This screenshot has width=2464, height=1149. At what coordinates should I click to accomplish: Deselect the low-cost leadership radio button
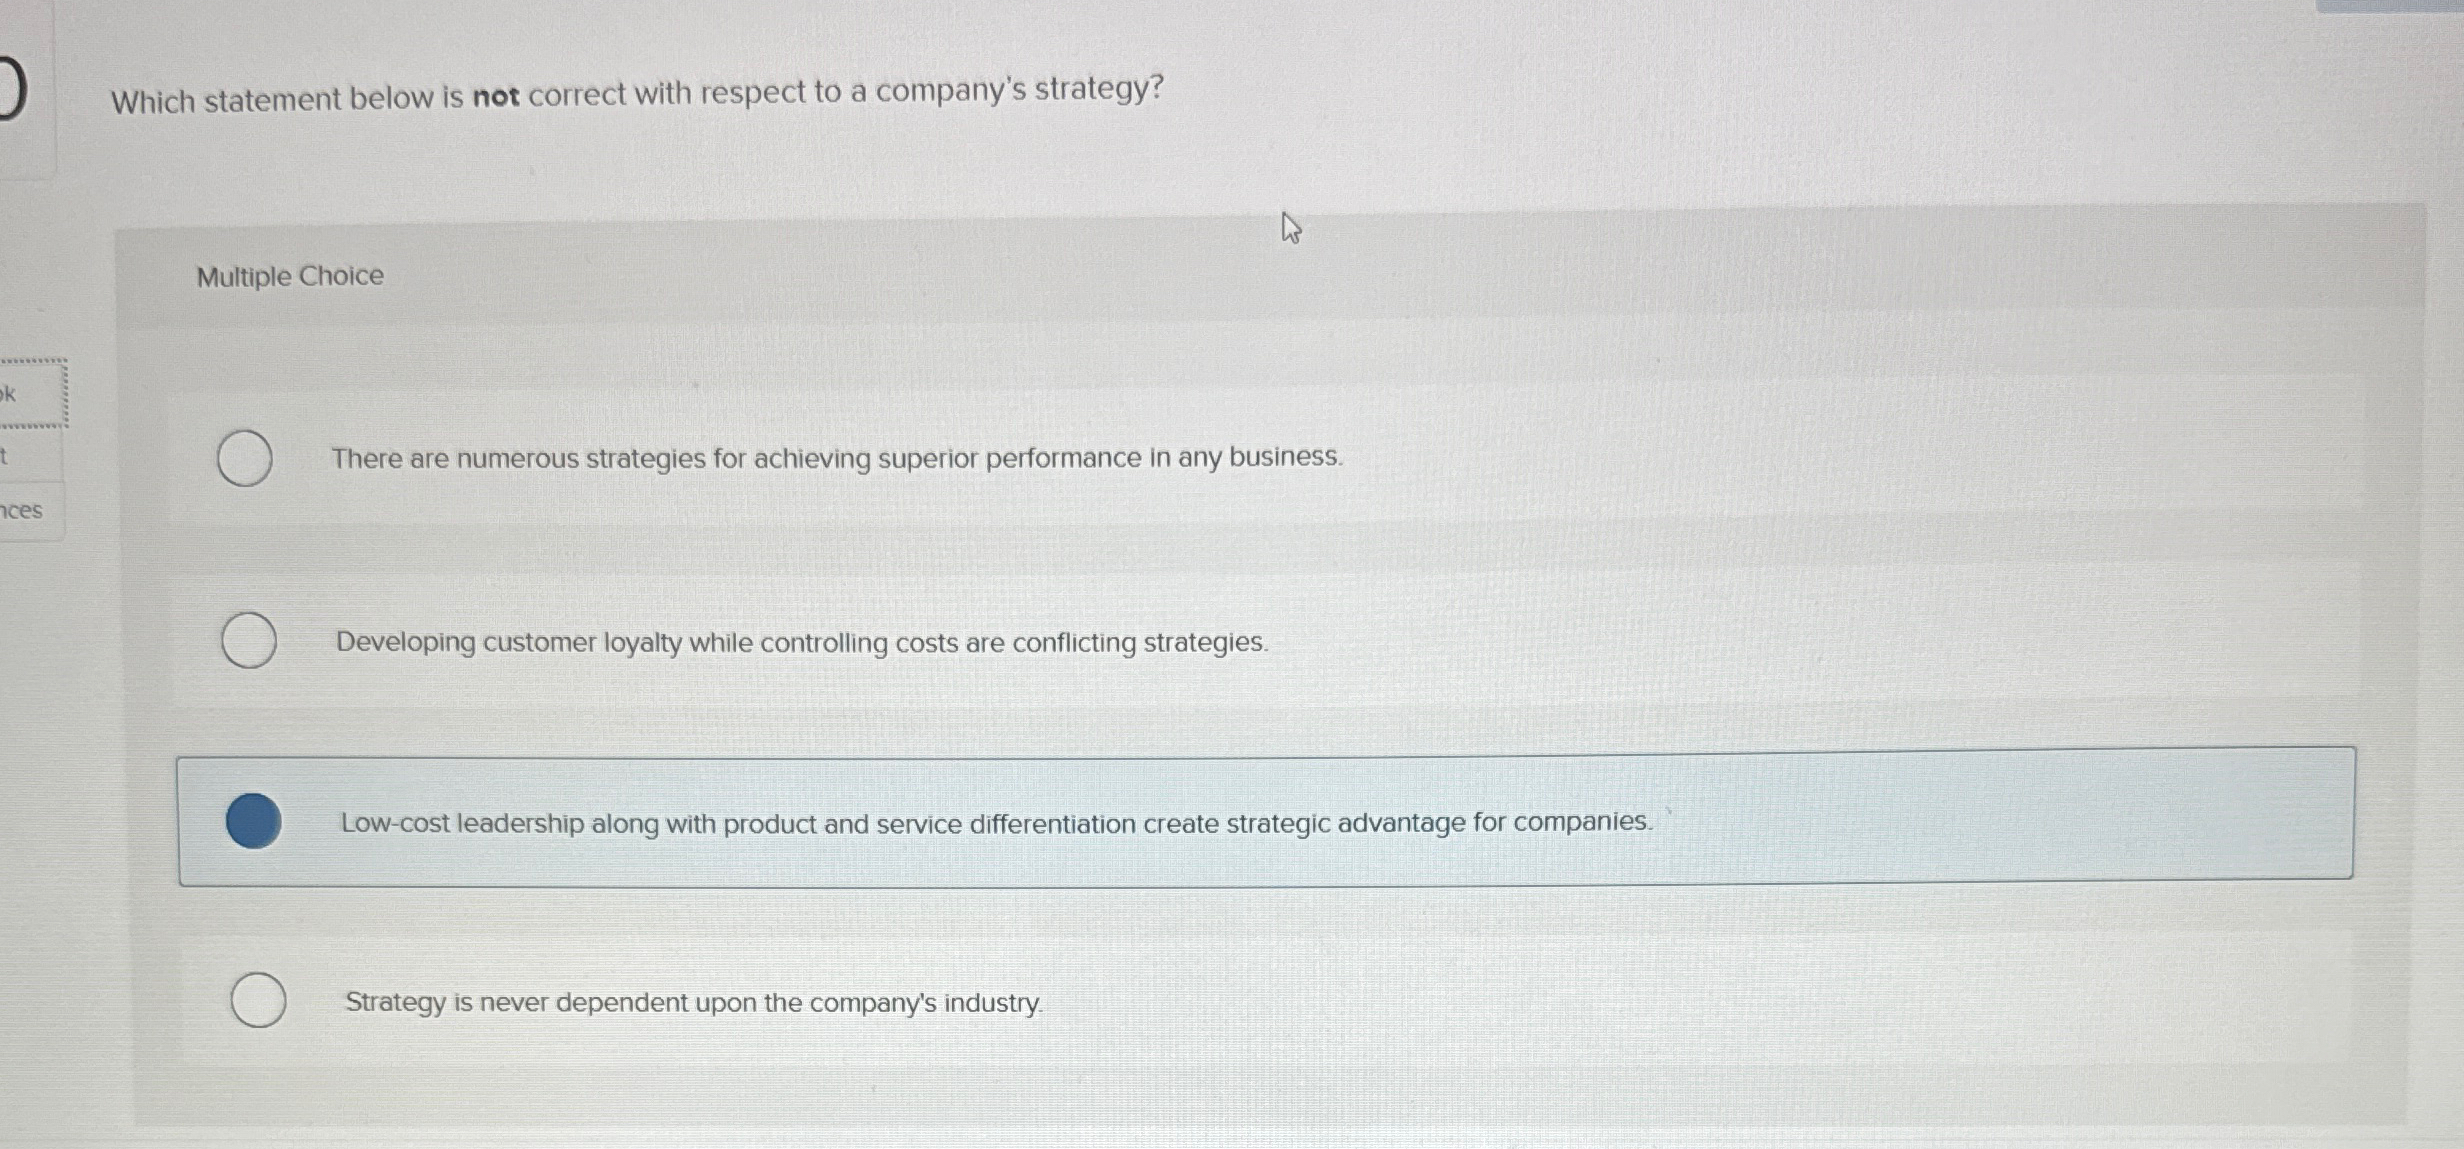[x=254, y=822]
